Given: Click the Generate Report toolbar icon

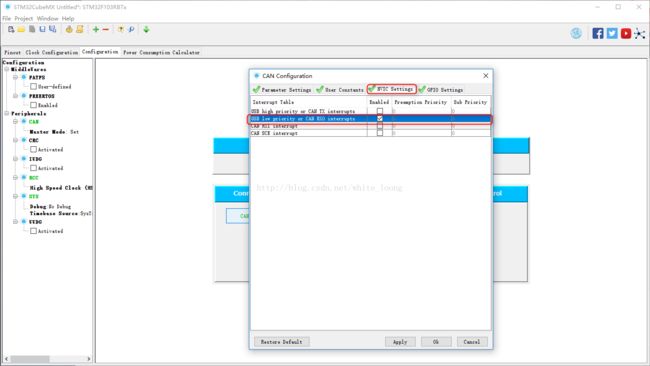Looking at the screenshot, I should tap(69, 29).
